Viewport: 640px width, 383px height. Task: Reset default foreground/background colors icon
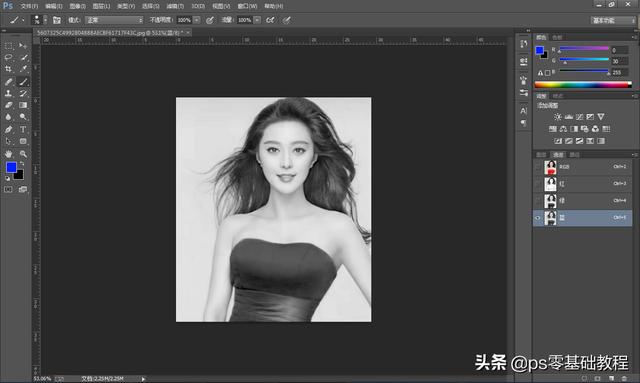[x=7, y=178]
